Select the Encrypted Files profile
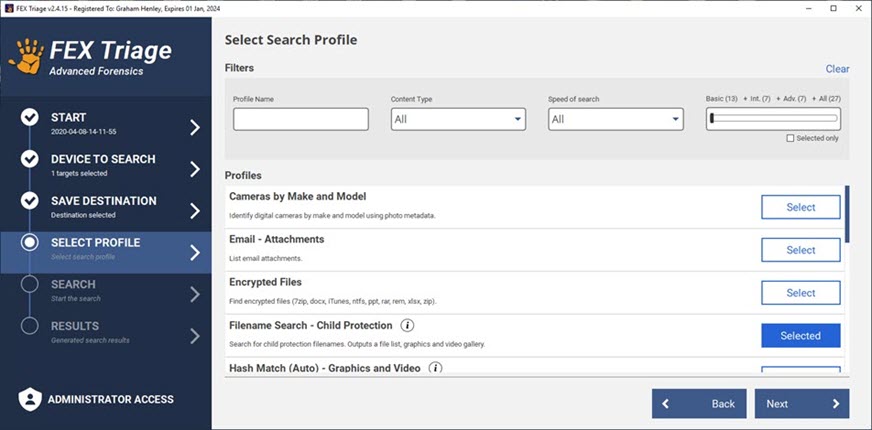 [x=800, y=293]
